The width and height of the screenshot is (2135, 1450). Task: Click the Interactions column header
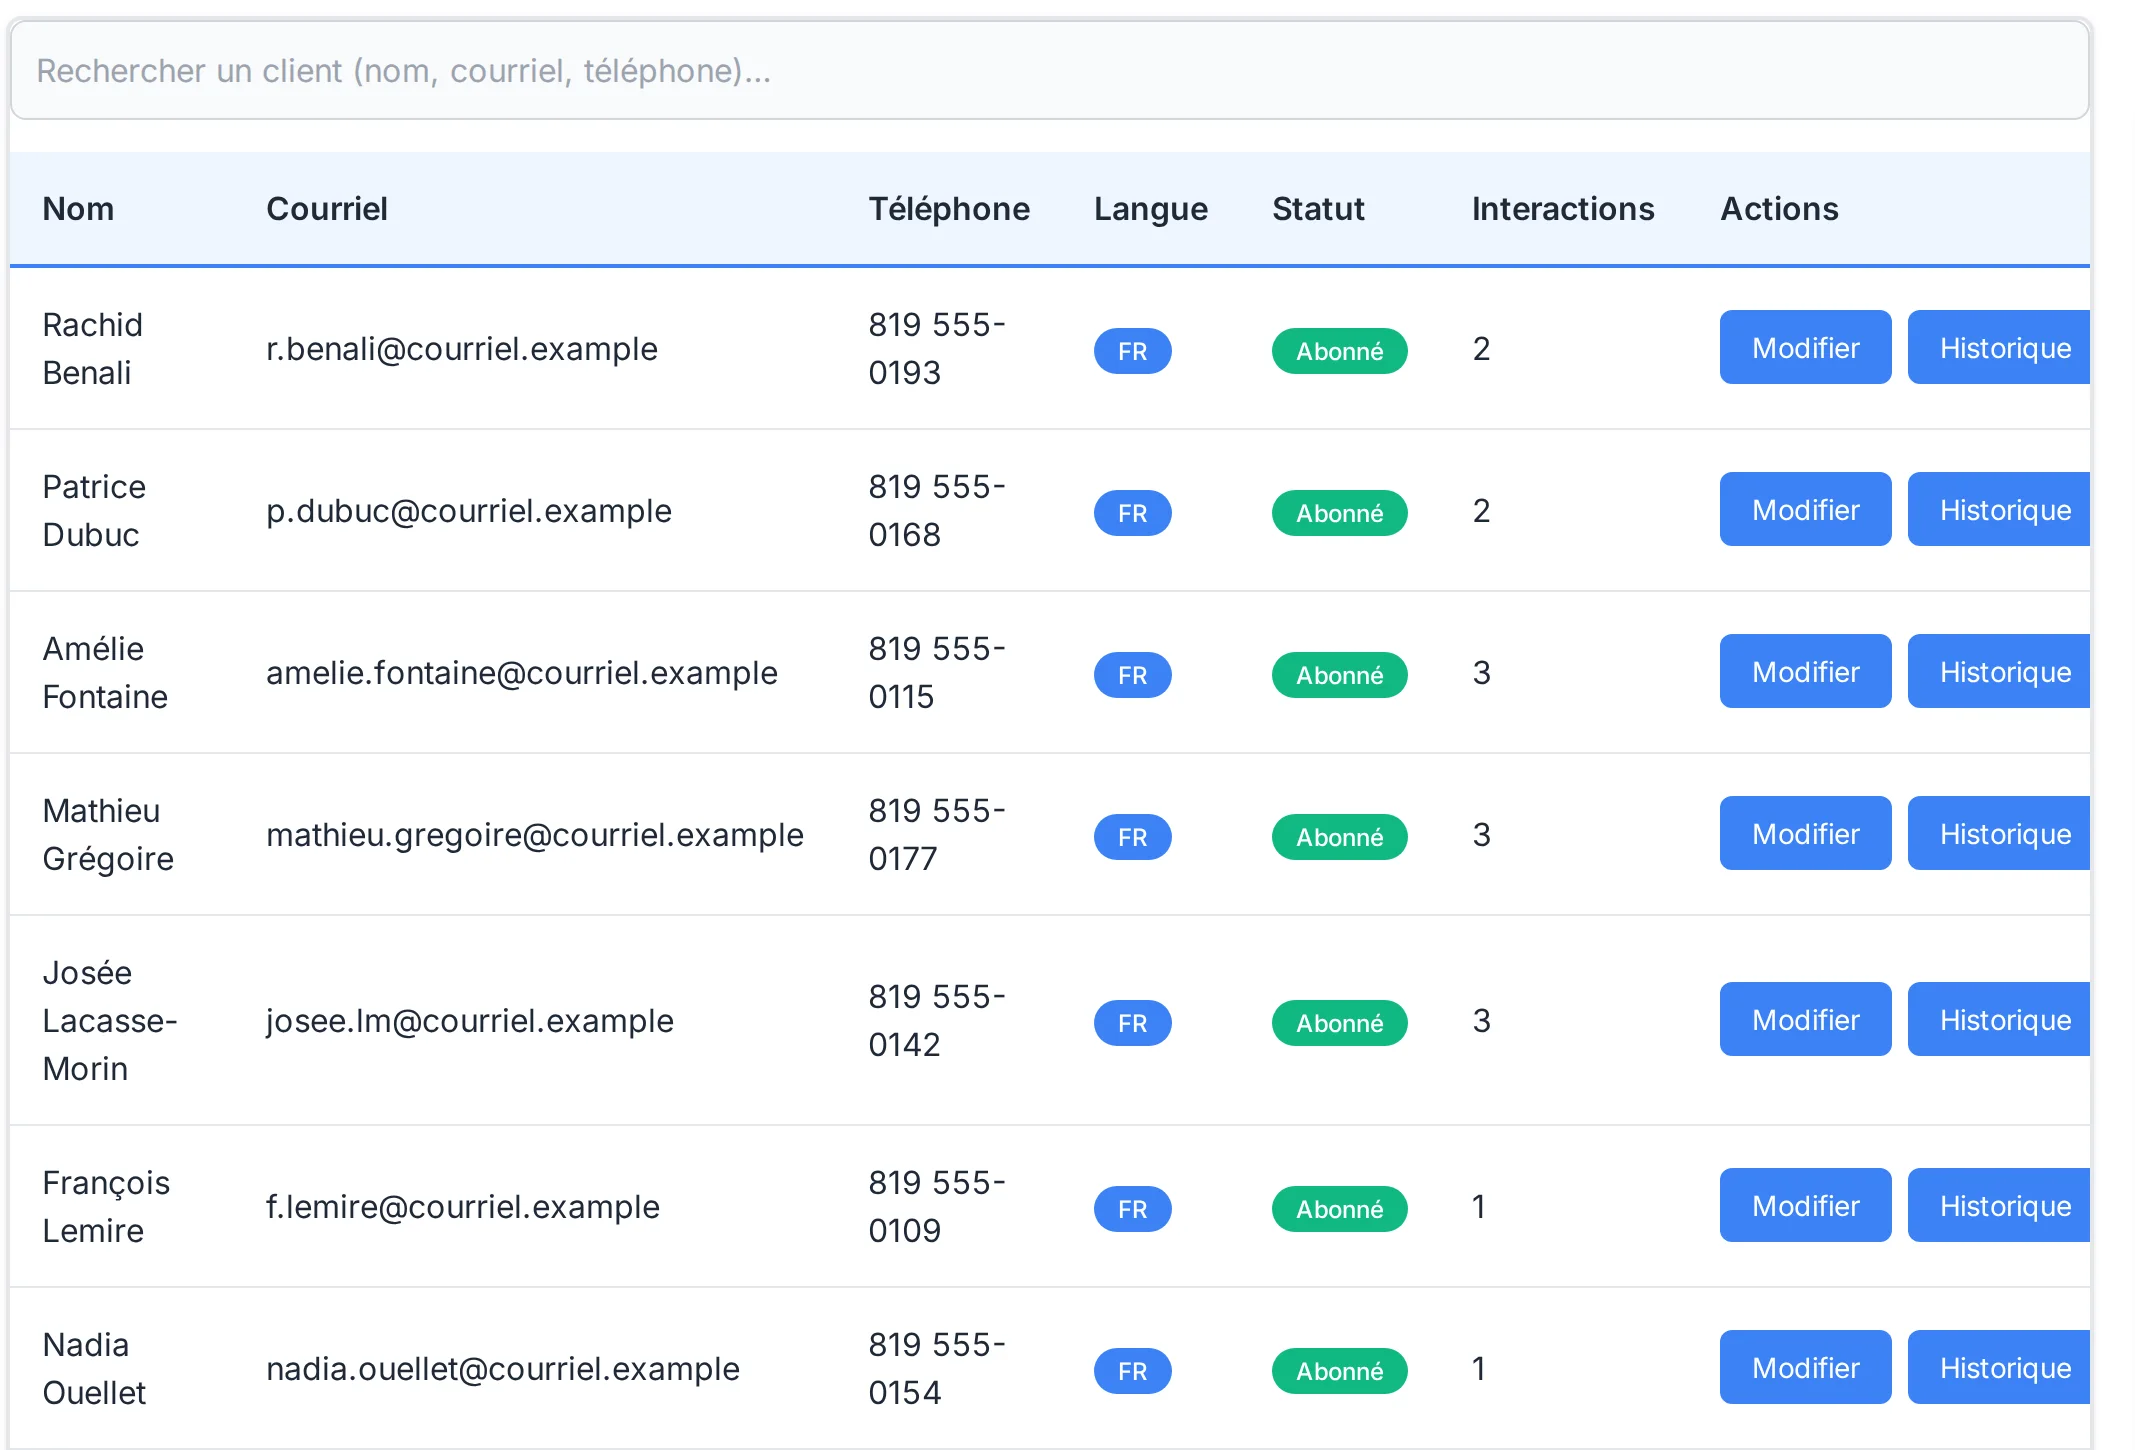pyautogui.click(x=1563, y=209)
